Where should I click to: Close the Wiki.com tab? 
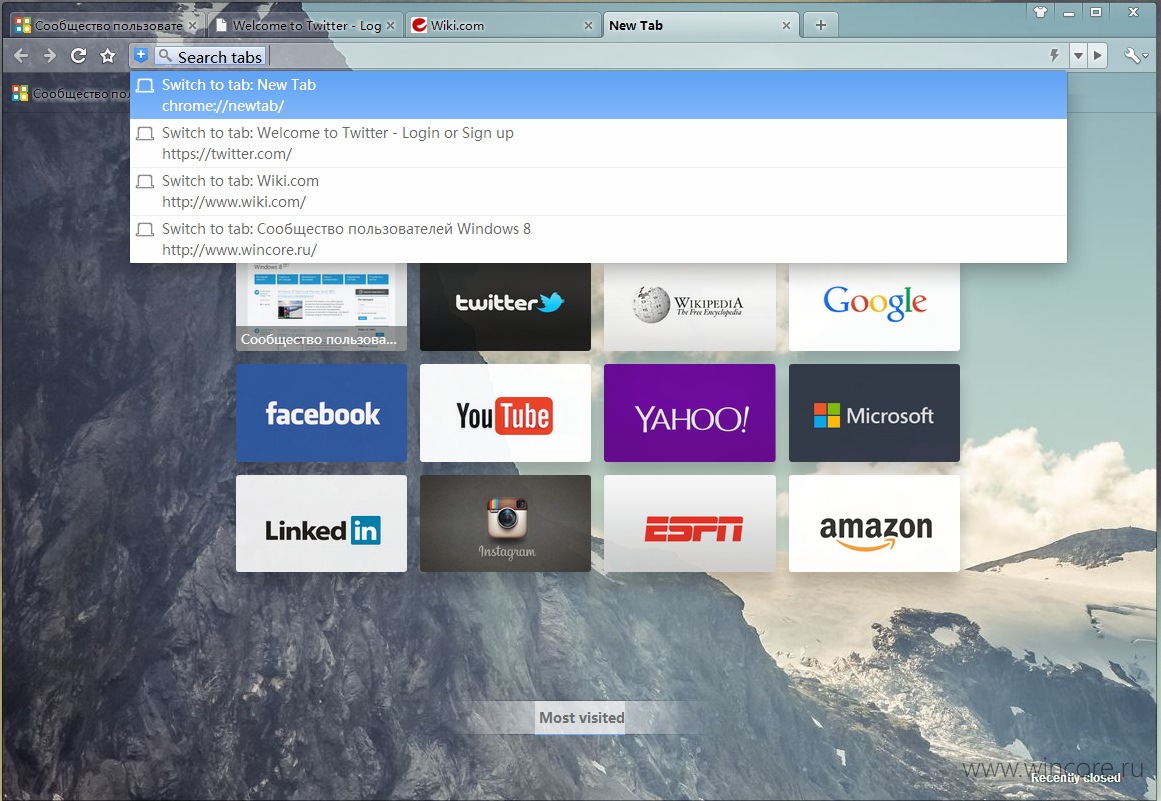(588, 25)
